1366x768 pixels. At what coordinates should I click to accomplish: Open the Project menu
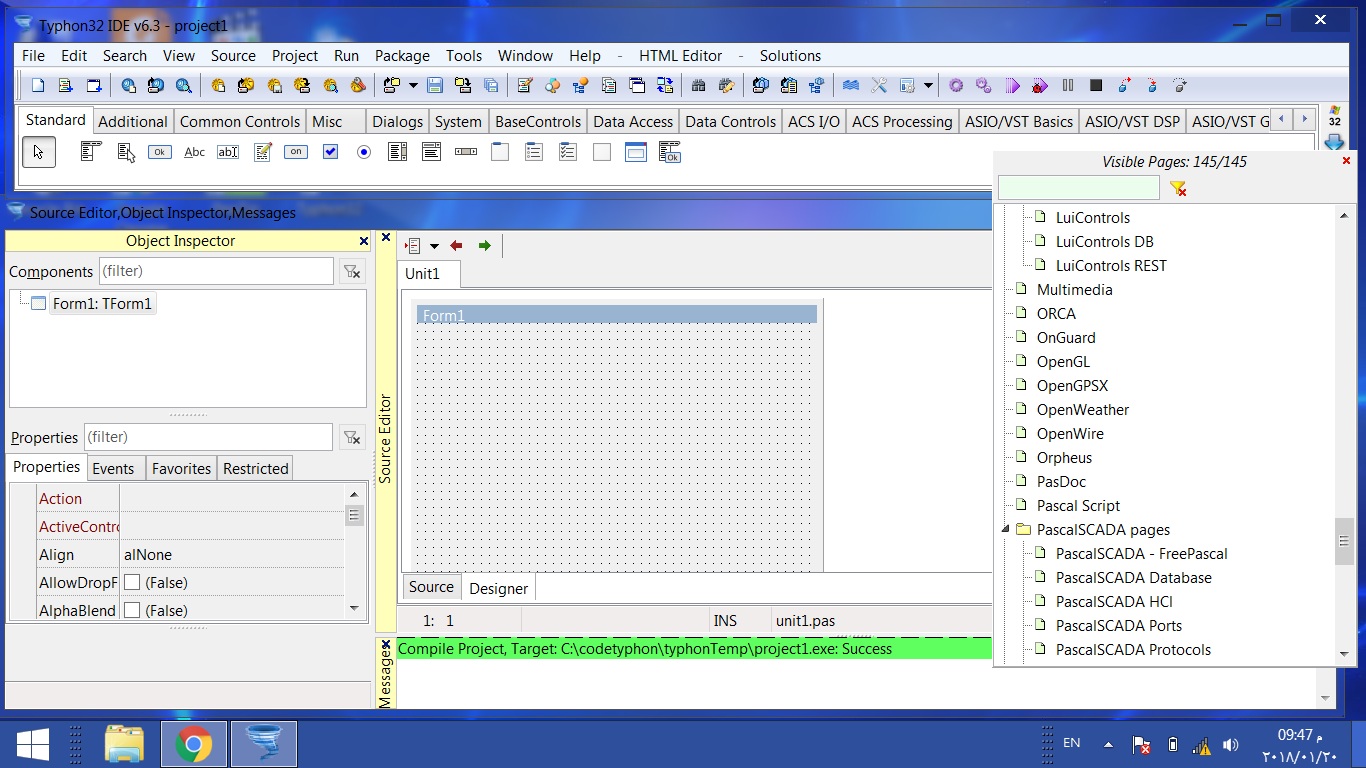pos(295,56)
